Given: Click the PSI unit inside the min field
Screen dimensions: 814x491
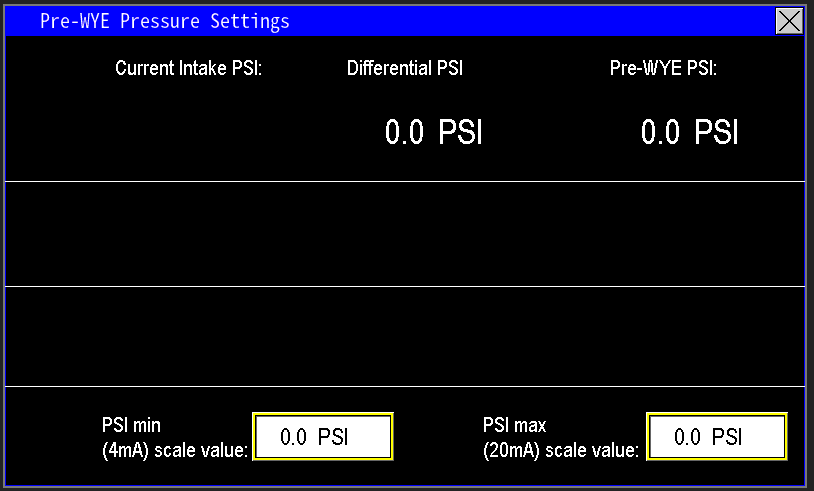Looking at the screenshot, I should click(333, 437).
